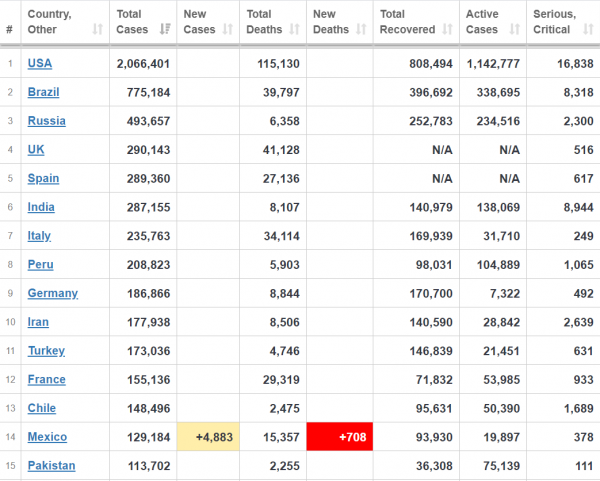The width and height of the screenshot is (600, 481).
Task: Click the Total Recovered header text
Action: coord(407,22)
